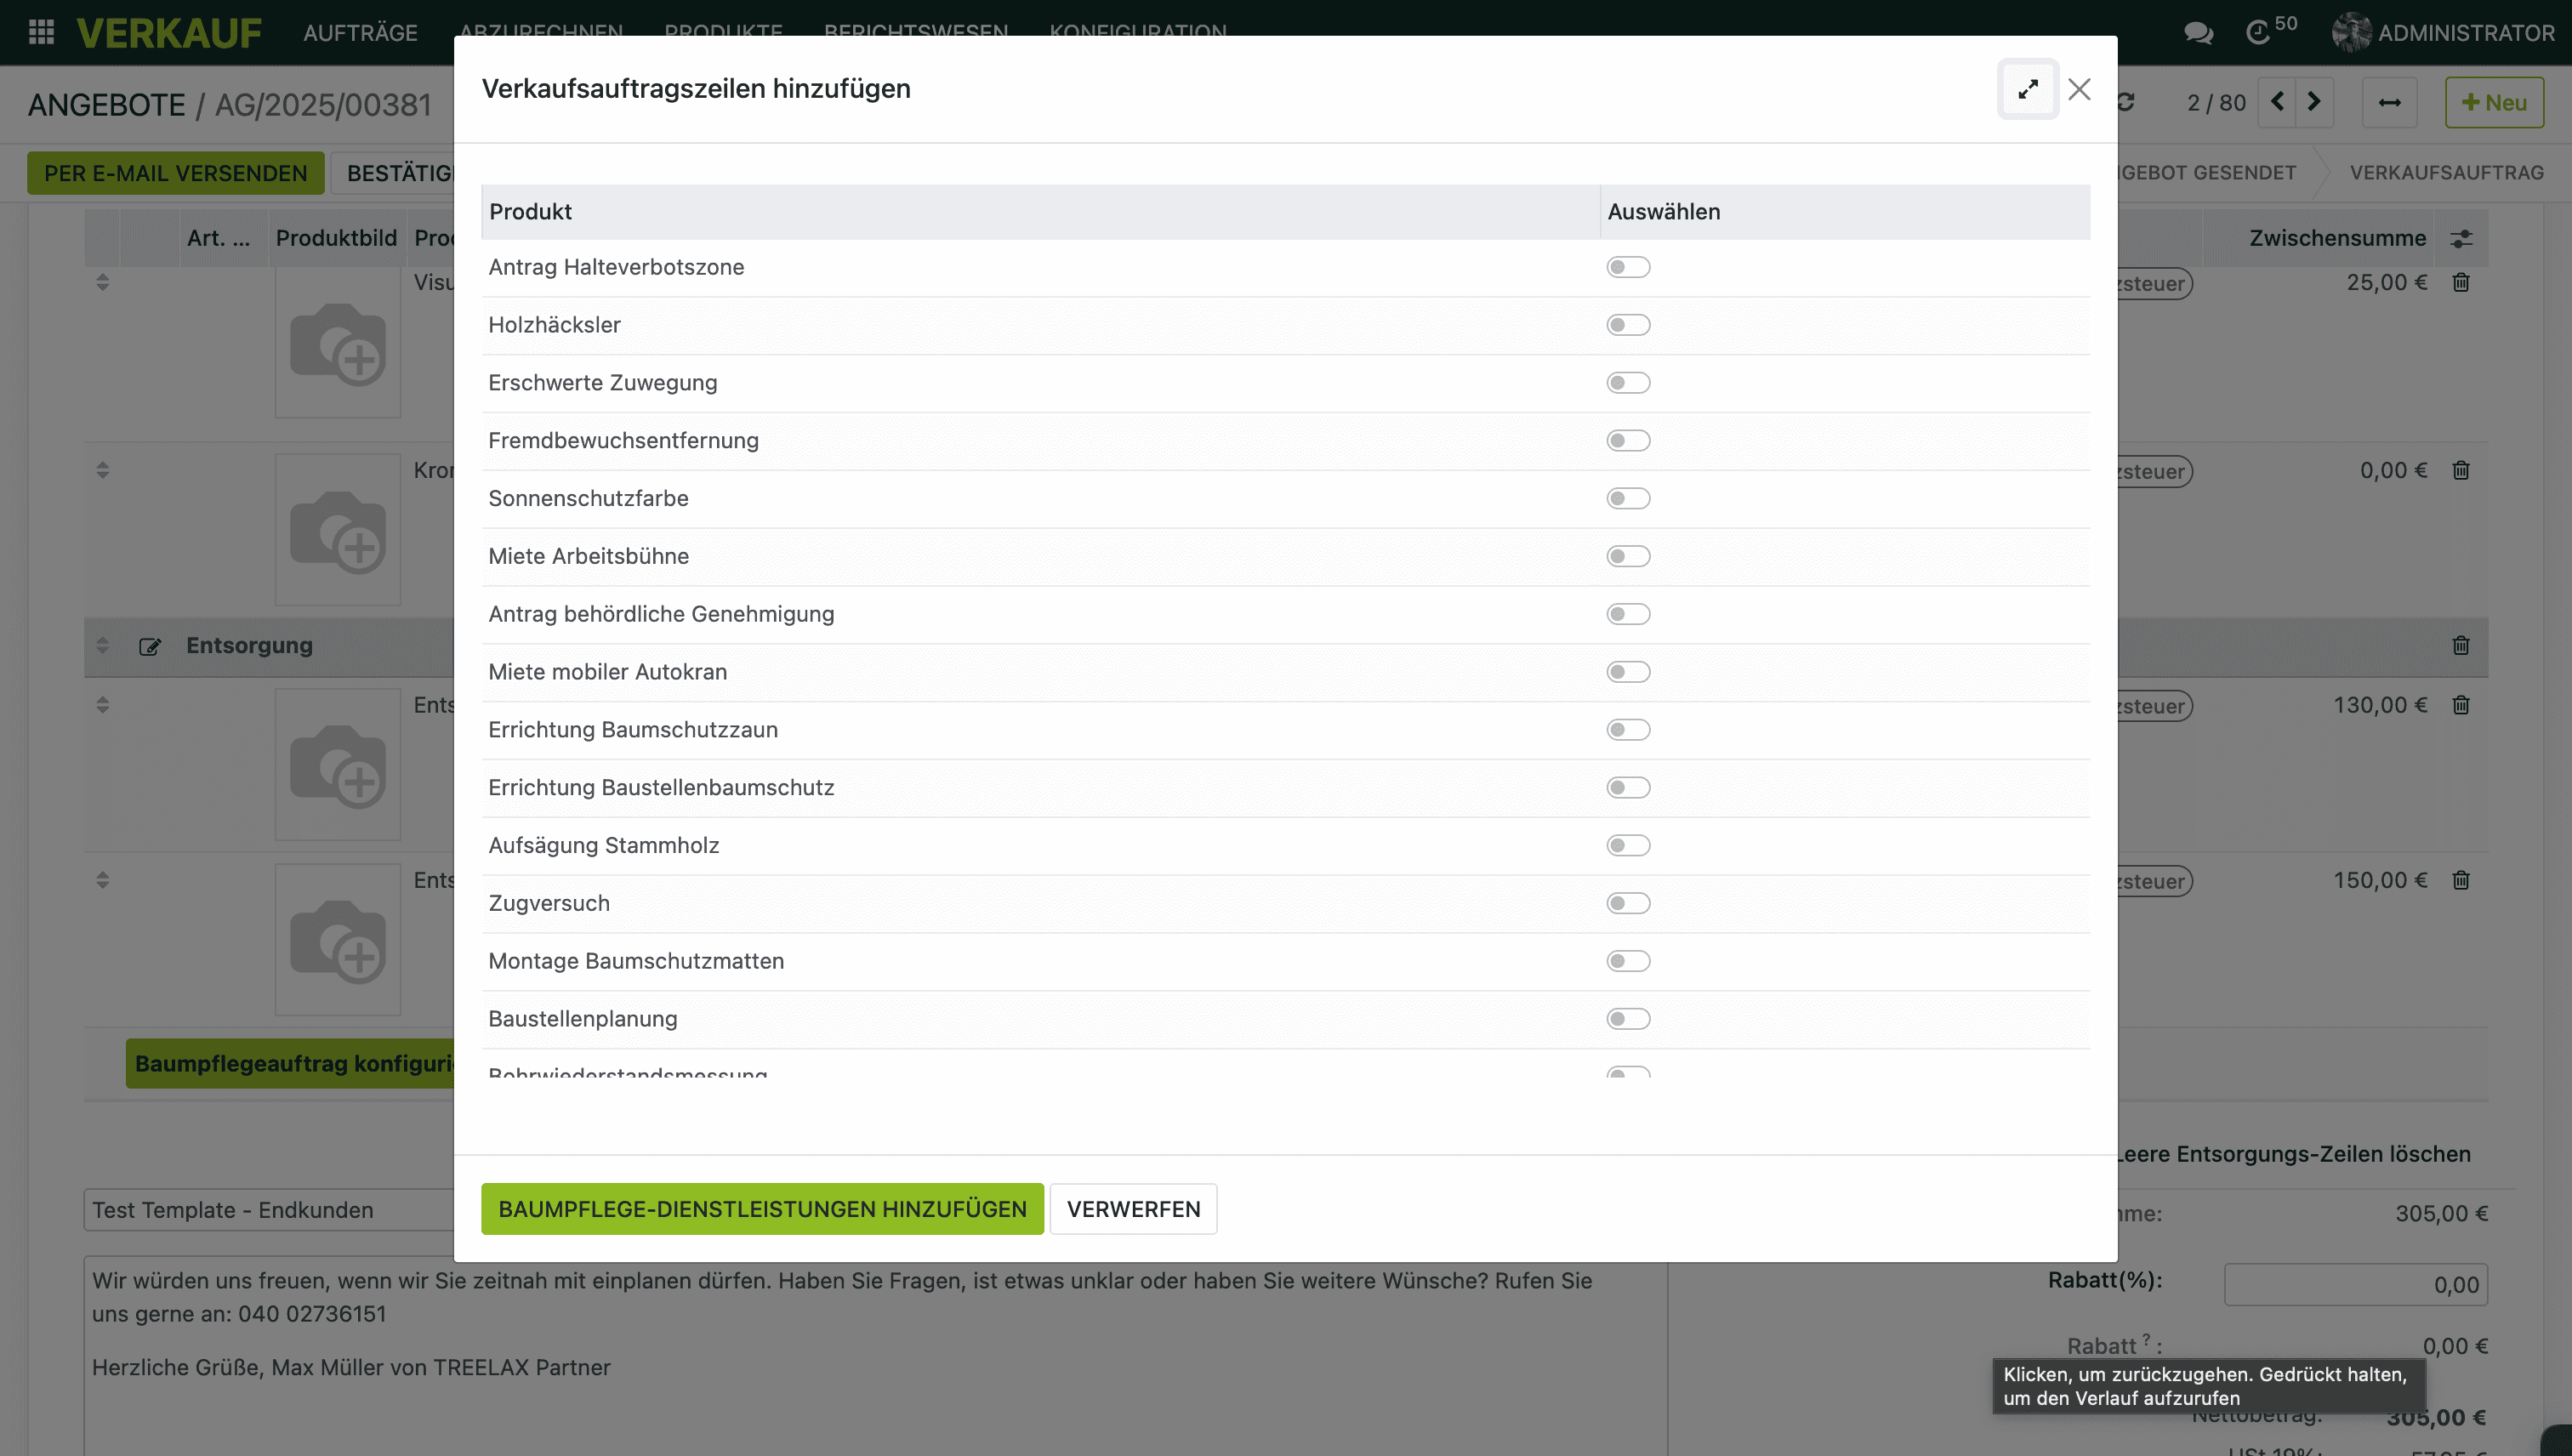Edit the Entsorgung section name
This screenshot has width=2572, height=1456.
[x=150, y=647]
